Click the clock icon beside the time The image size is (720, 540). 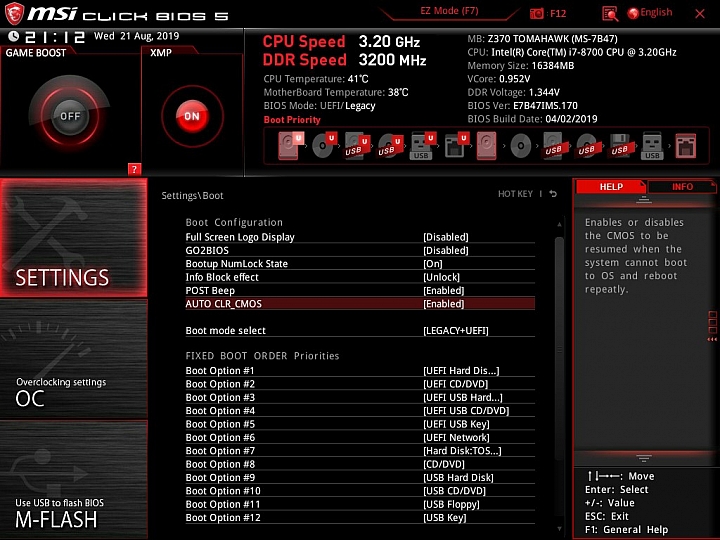coord(14,36)
